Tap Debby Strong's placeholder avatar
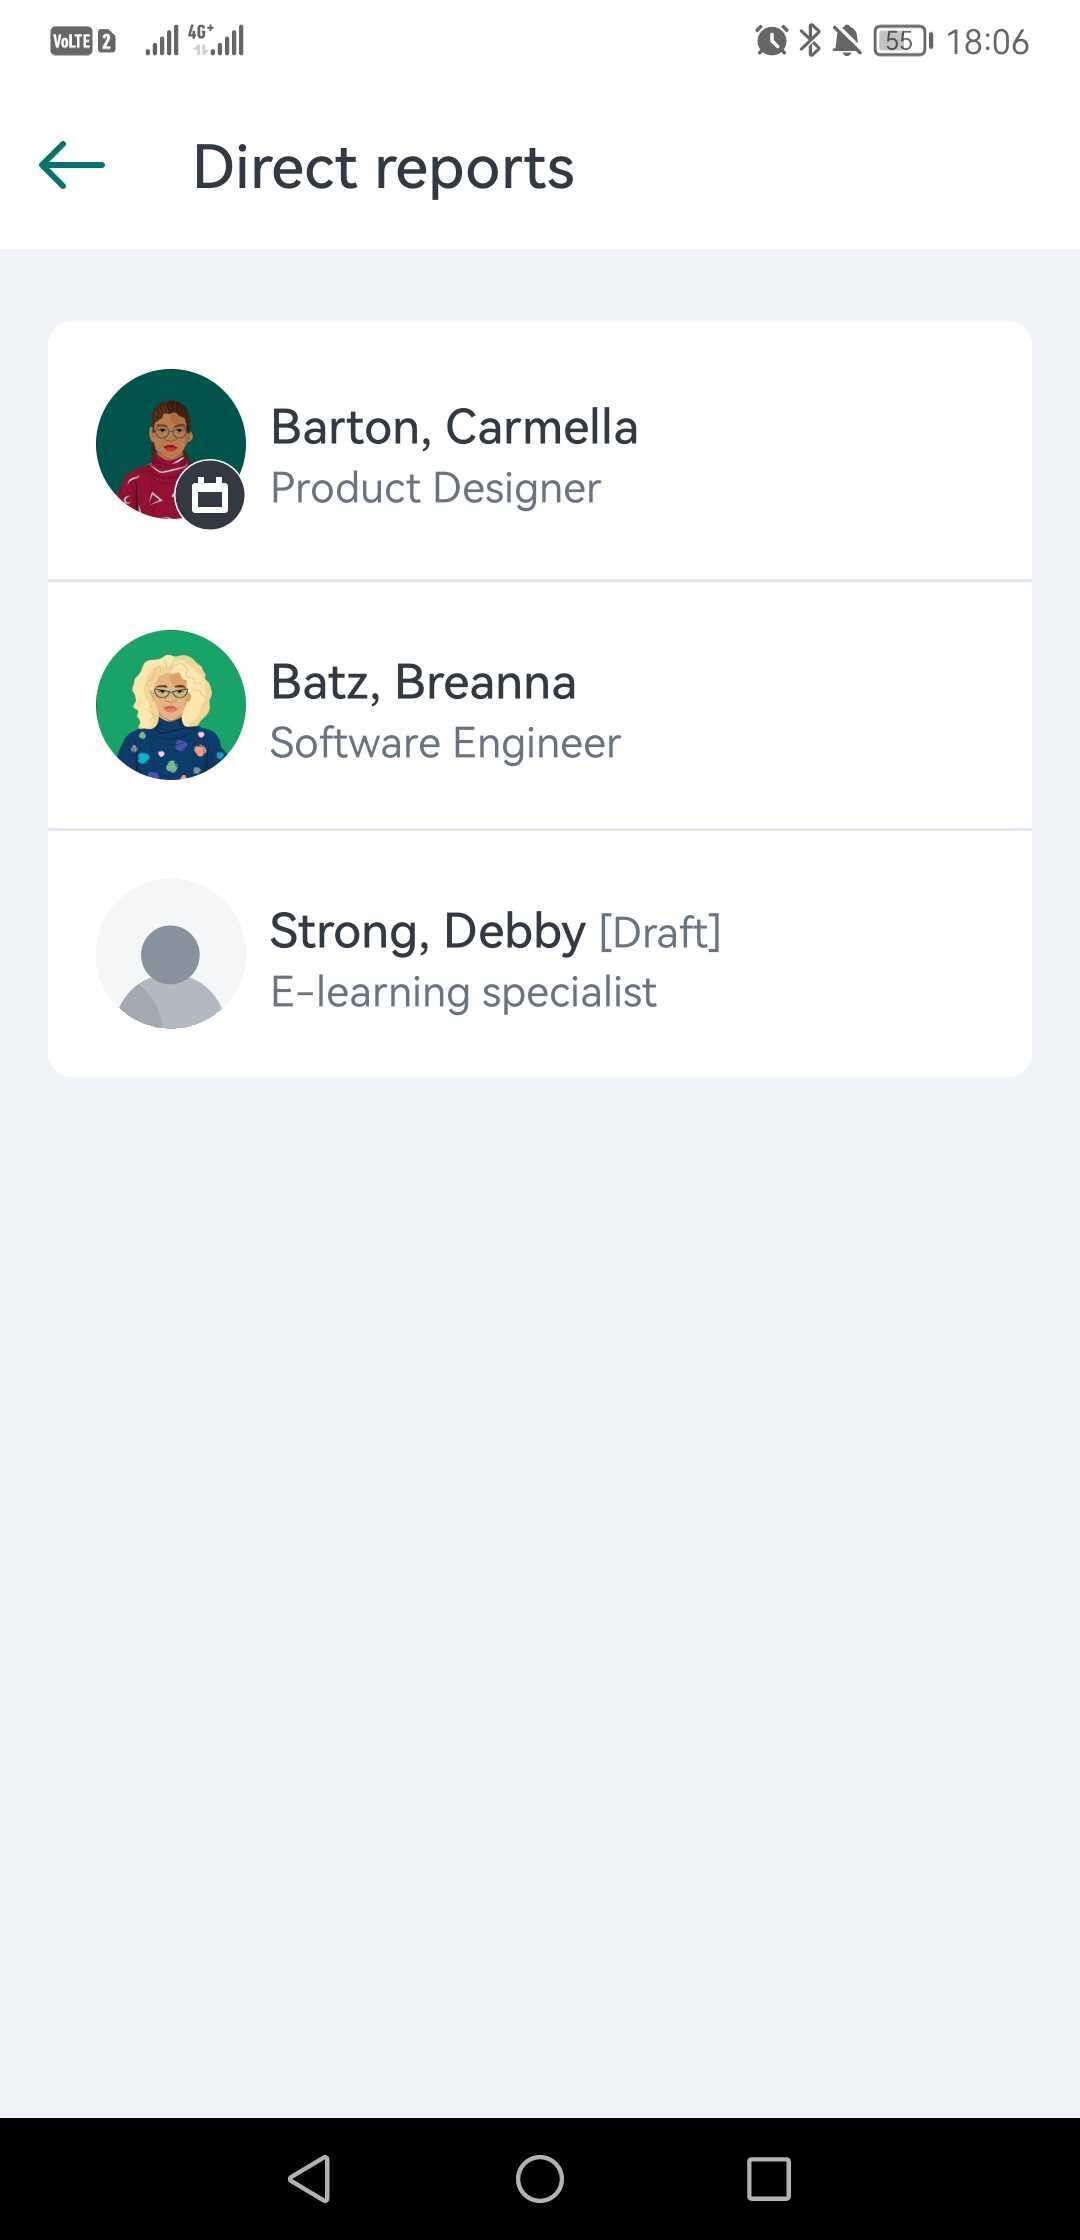The width and height of the screenshot is (1080, 2240). click(171, 954)
